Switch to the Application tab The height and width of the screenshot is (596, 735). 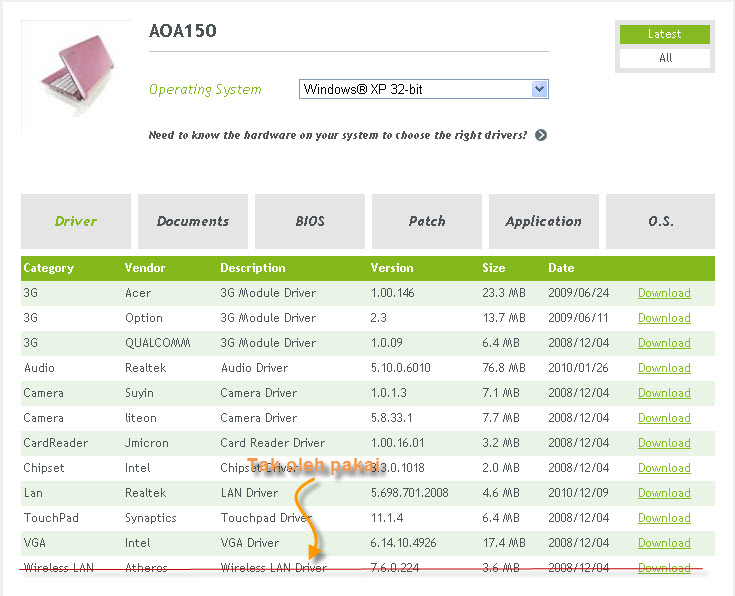tap(544, 221)
